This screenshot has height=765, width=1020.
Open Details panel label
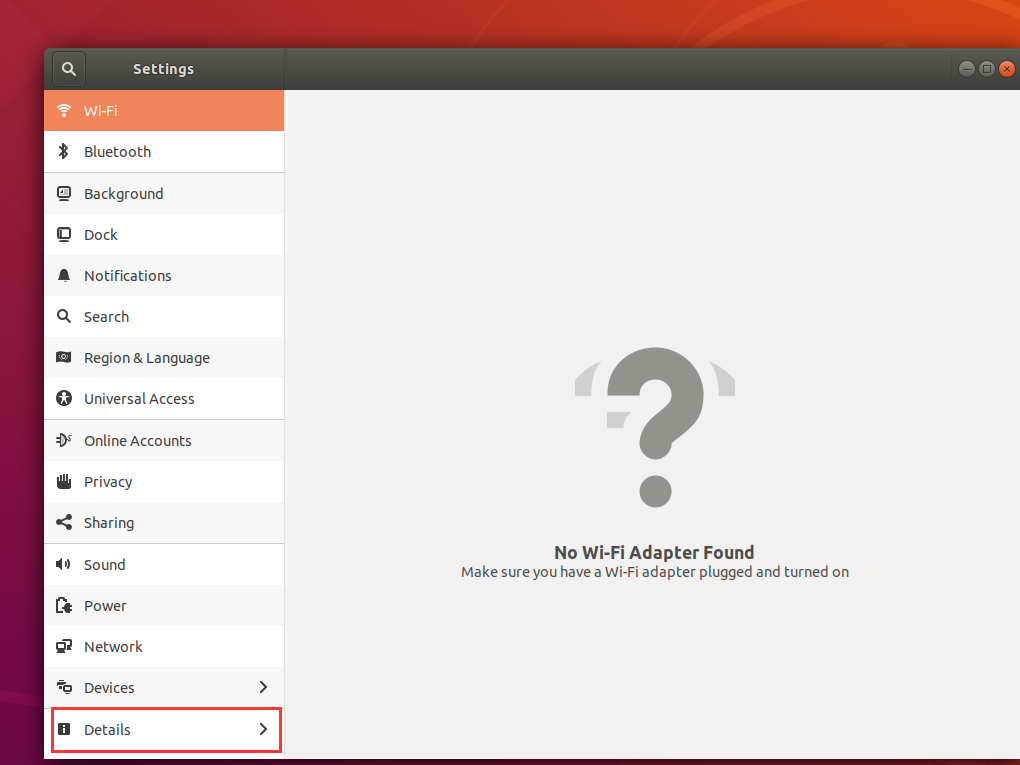107,730
